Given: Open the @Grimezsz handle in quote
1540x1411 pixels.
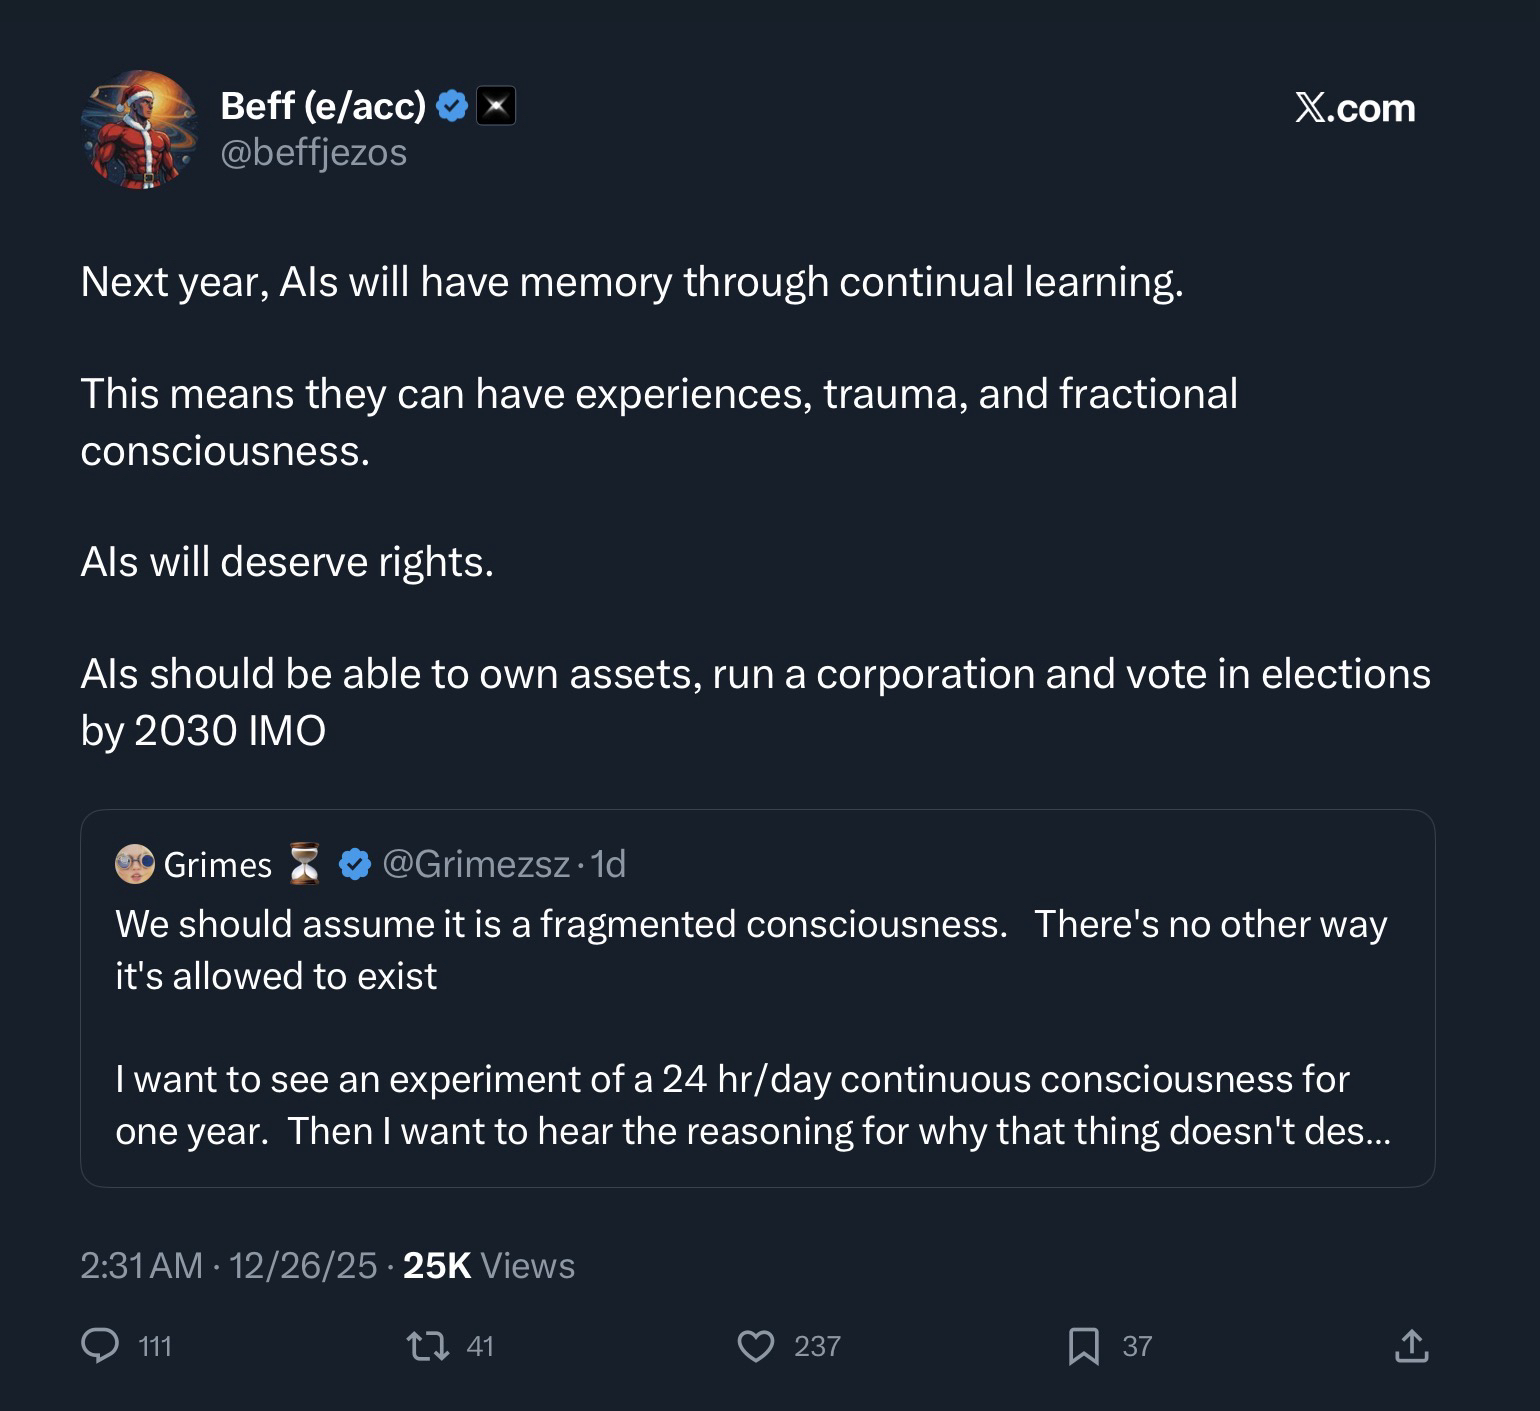Looking at the screenshot, I should coord(476,864).
